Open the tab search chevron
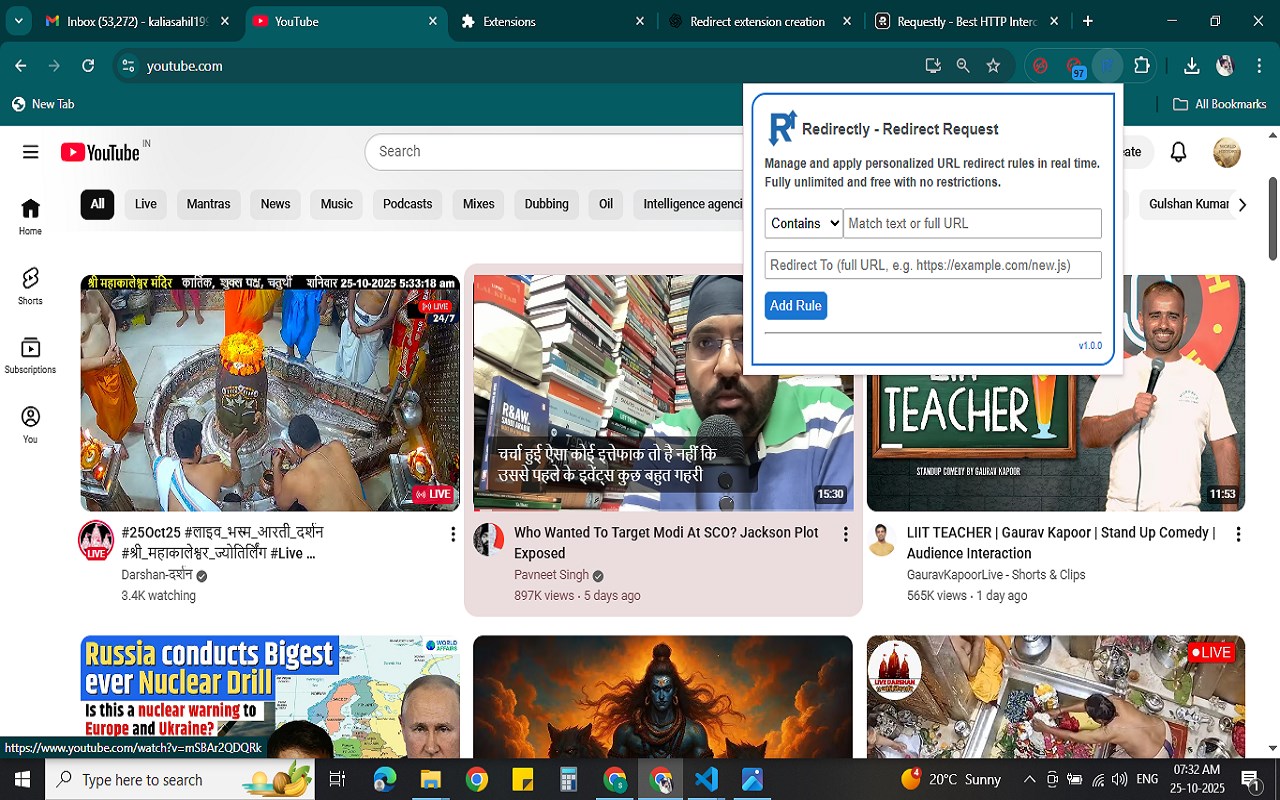This screenshot has height=800, width=1280. 19,21
